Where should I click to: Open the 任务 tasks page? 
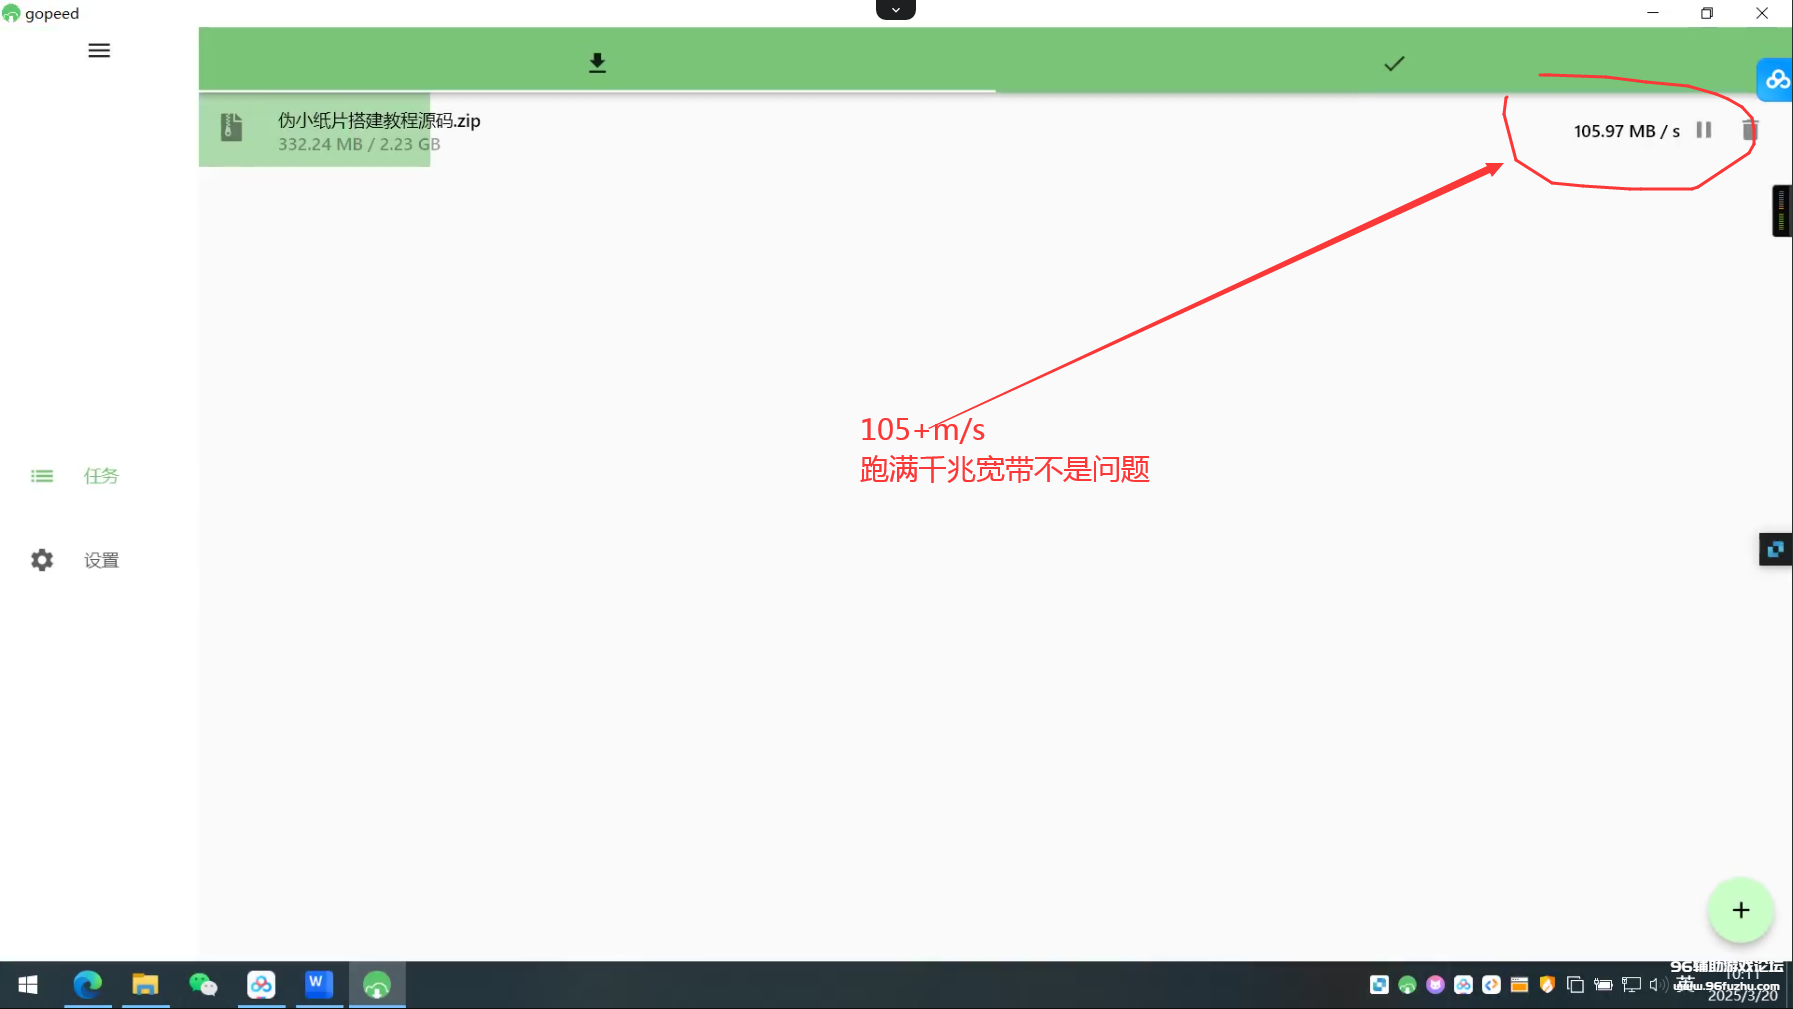pos(100,476)
